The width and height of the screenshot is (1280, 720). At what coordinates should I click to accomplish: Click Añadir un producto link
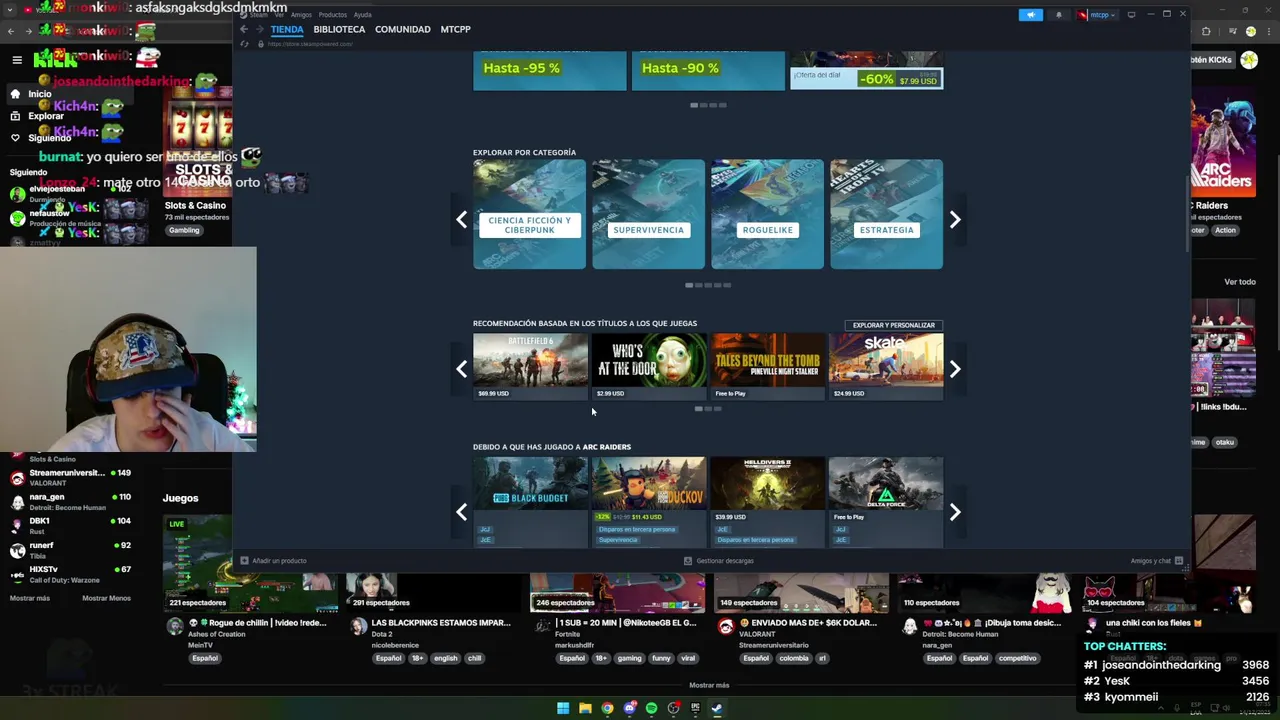click(x=279, y=561)
